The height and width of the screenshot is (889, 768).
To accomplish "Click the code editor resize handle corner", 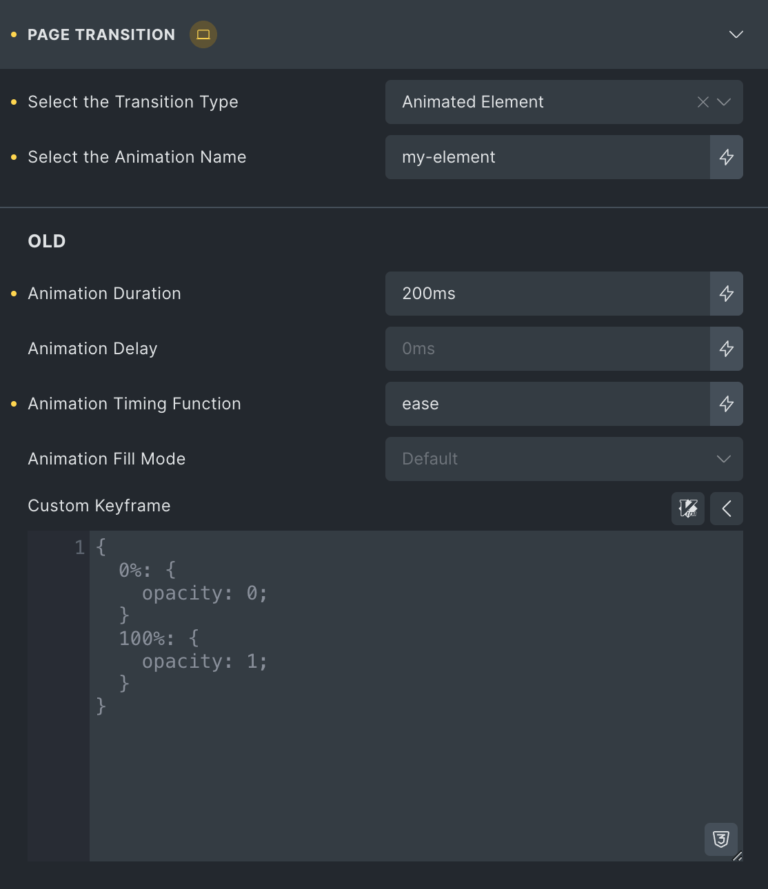I will tap(737, 856).
